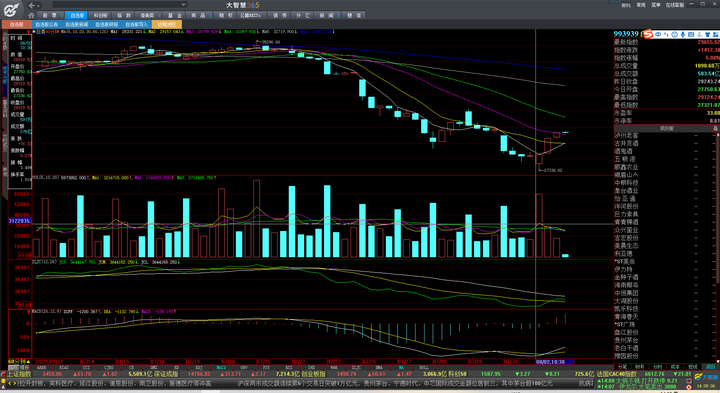This screenshot has width=720, height=393.
Task: Open the top search box dropdown arrow
Action: pos(184,5)
